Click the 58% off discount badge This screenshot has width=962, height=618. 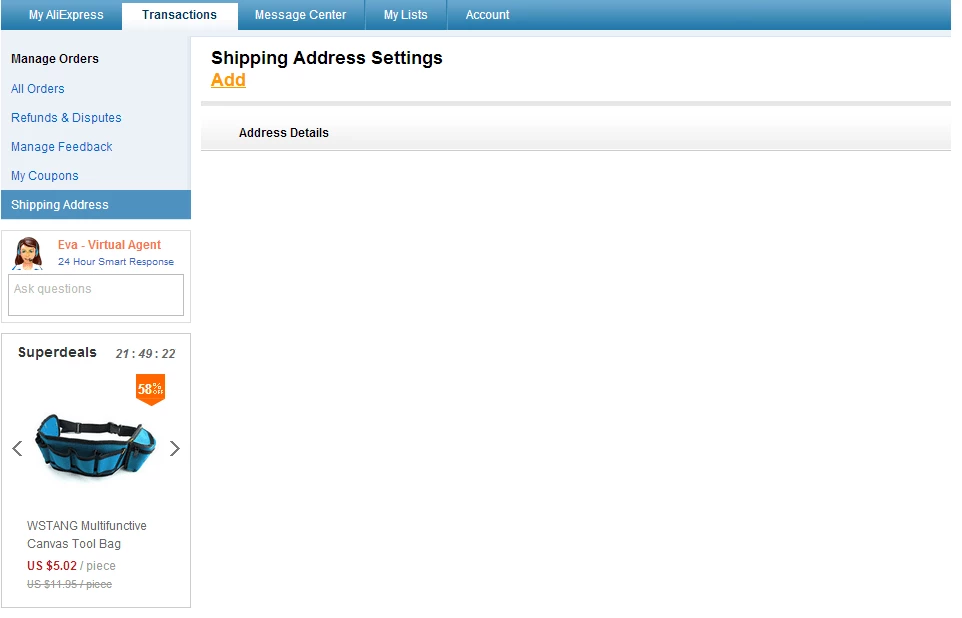(150, 389)
